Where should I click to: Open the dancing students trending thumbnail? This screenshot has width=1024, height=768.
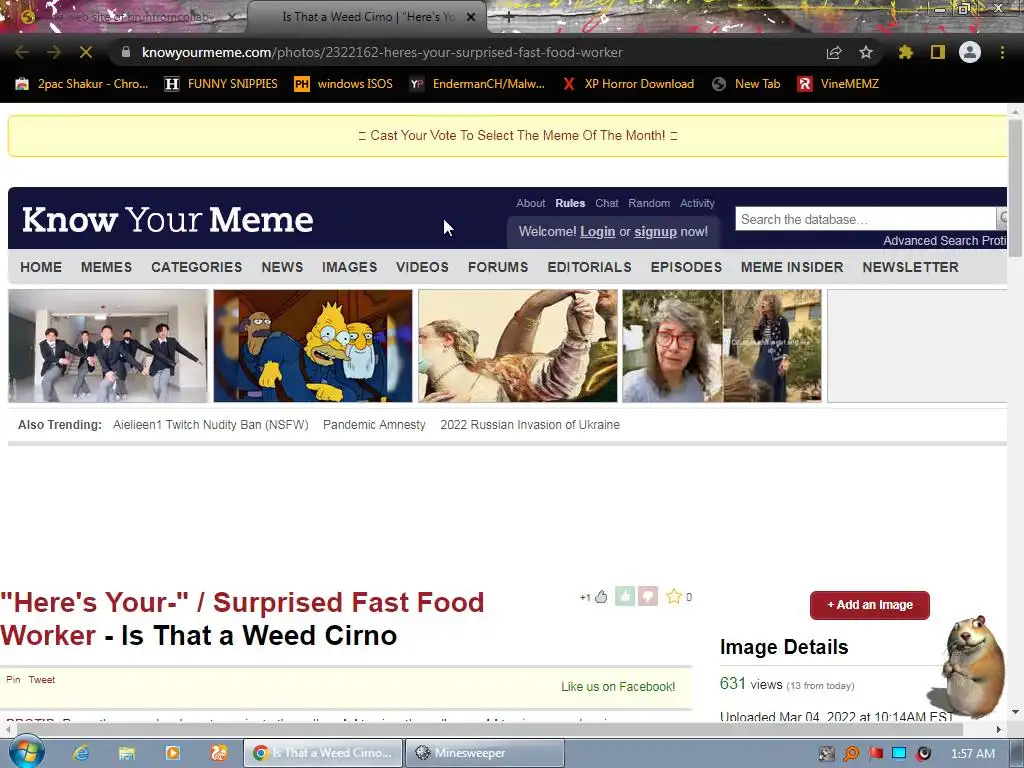click(x=108, y=345)
